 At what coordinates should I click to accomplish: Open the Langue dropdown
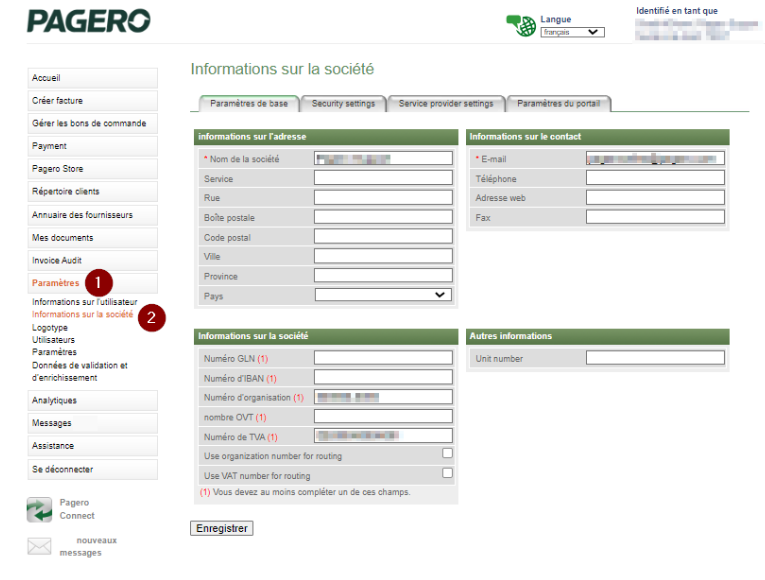pos(572,32)
